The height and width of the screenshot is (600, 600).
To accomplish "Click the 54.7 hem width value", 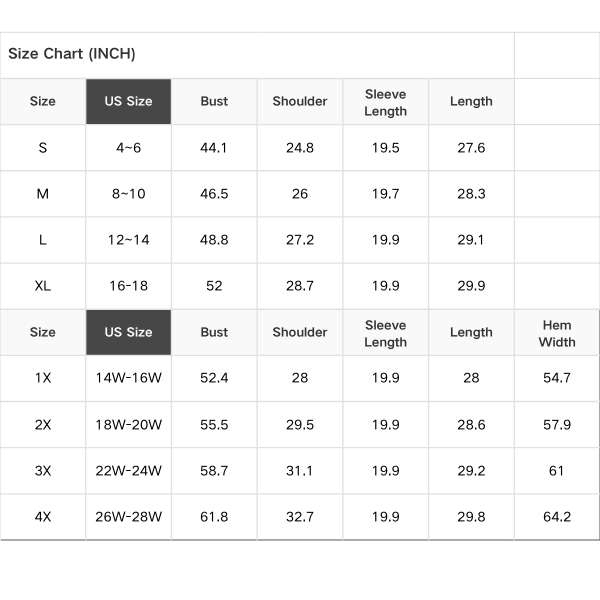I will pyautogui.click(x=557, y=378).
